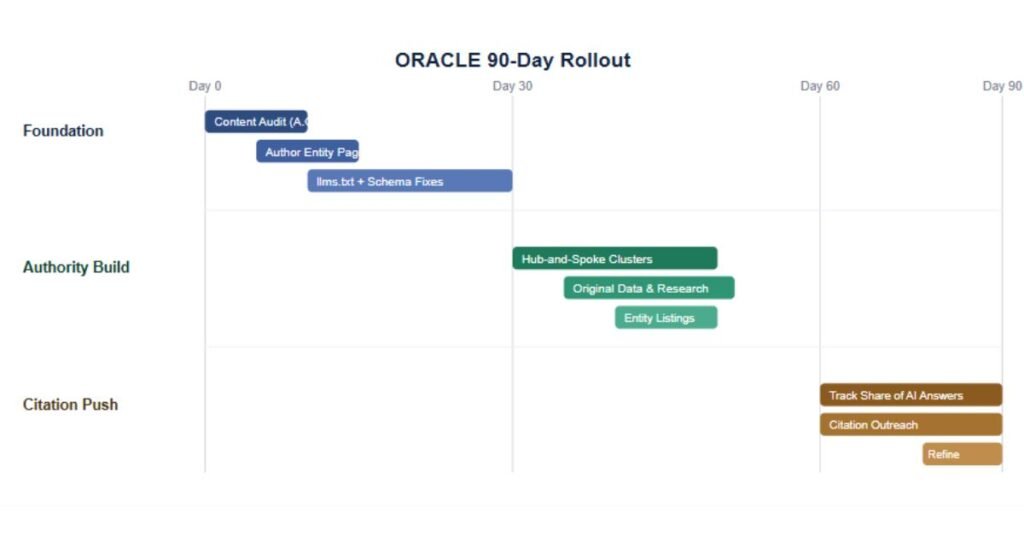Click the Day 0 timeline marker
The width and height of the screenshot is (1024, 536).
click(x=205, y=86)
